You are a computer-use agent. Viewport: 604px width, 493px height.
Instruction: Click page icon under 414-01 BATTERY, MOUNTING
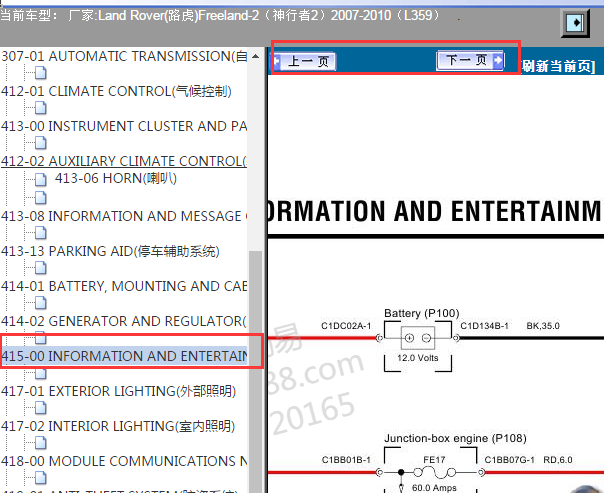coord(40,303)
